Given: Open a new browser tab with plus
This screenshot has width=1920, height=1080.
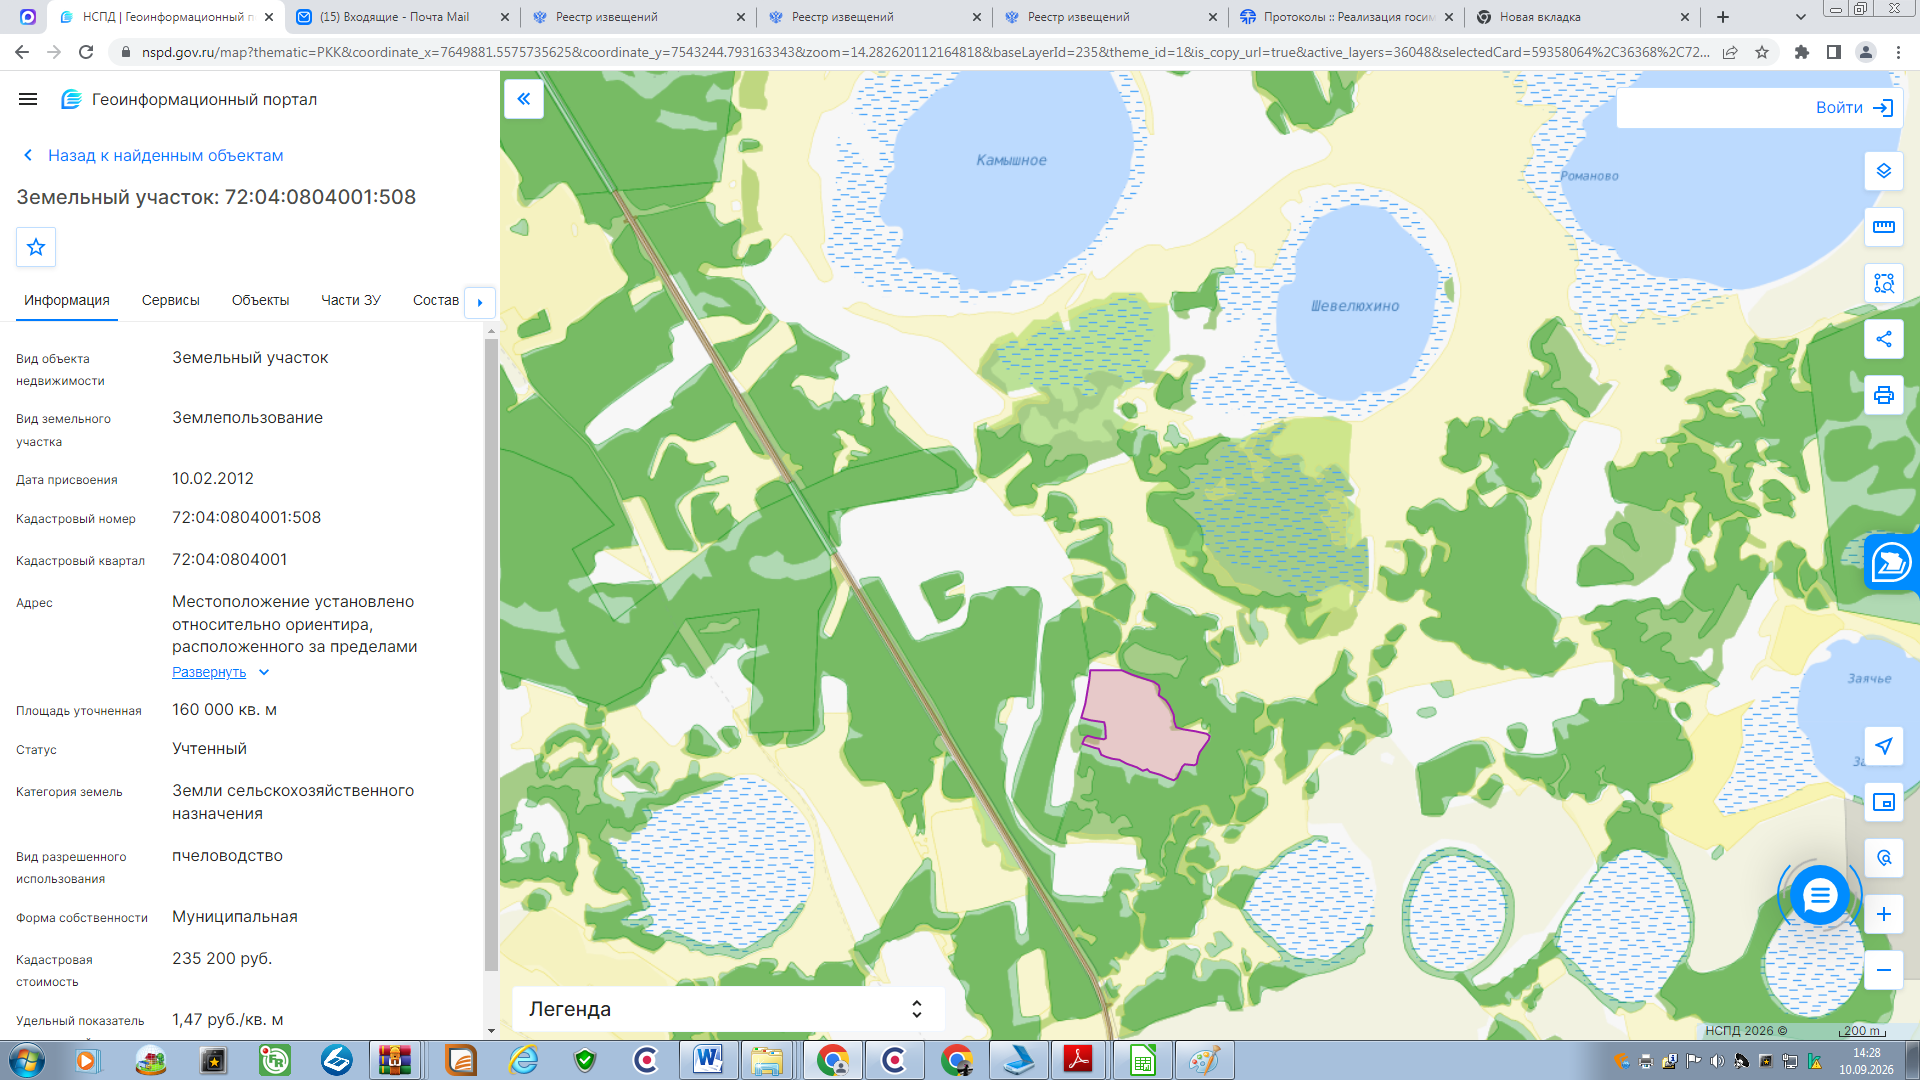Looking at the screenshot, I should point(1723,17).
